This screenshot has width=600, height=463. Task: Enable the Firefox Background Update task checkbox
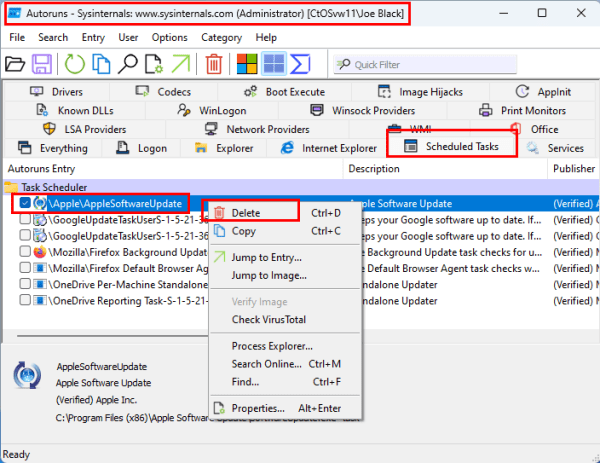pyautogui.click(x=26, y=252)
